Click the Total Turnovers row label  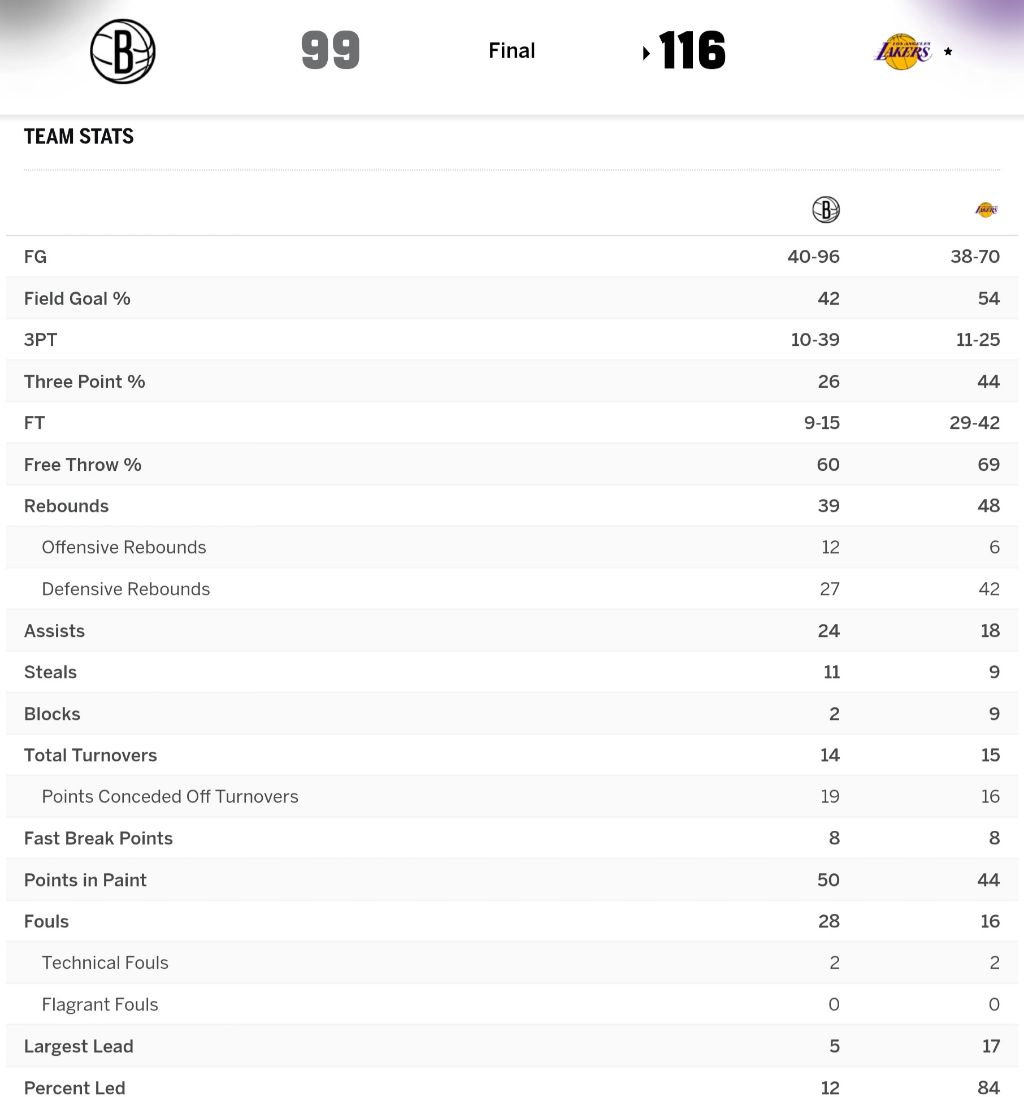[x=90, y=755]
